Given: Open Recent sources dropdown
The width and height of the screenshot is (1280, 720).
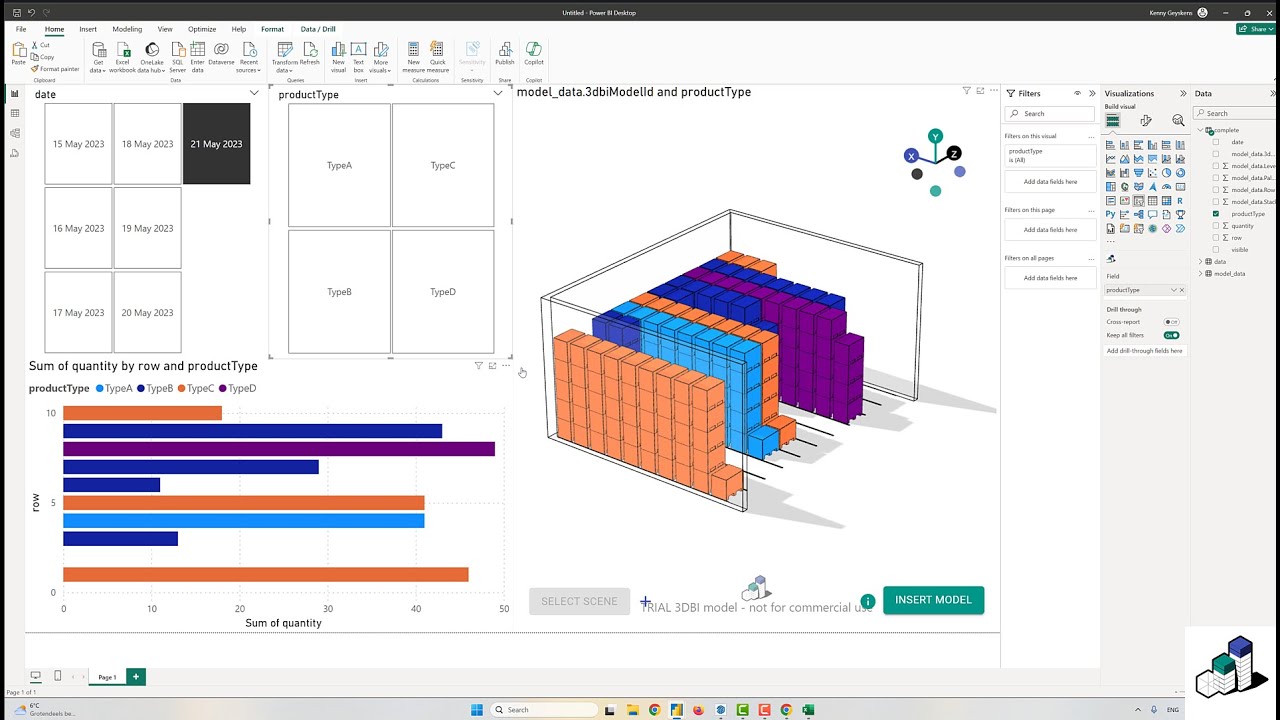Looking at the screenshot, I should 249,57.
